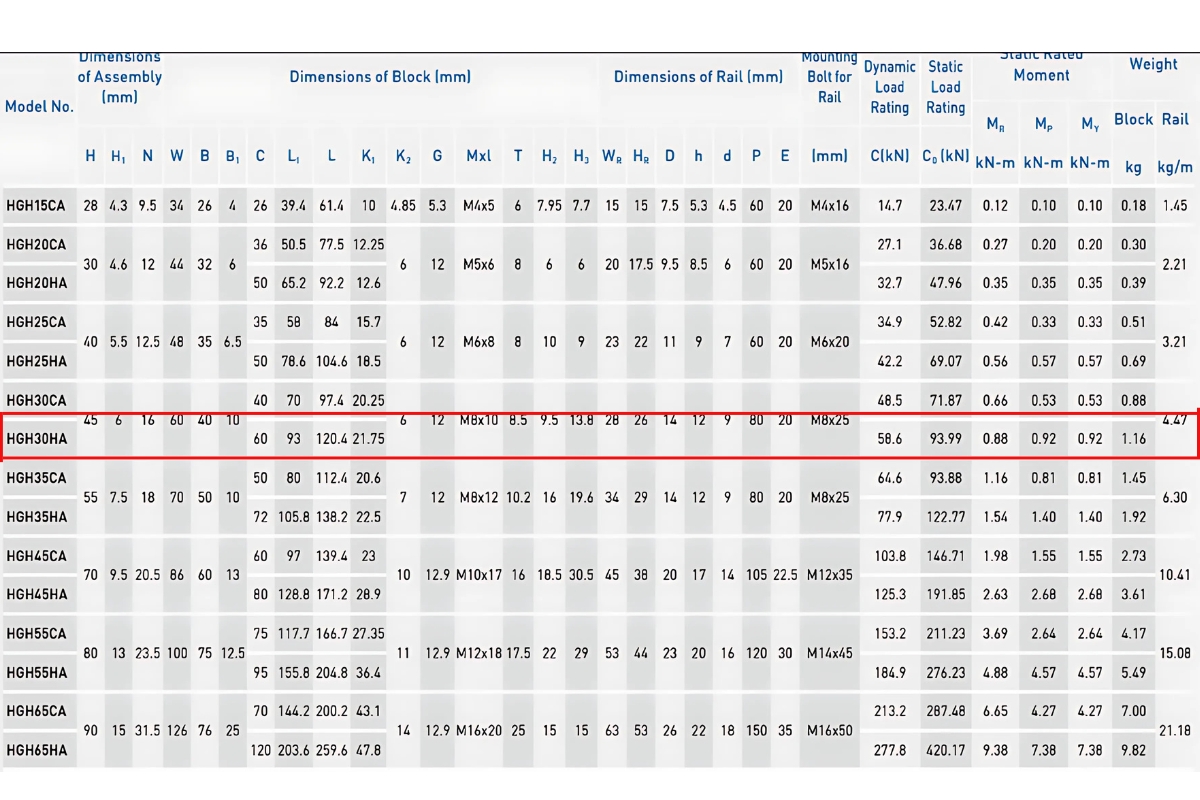The image size is (1200, 800).
Task: Click the "Dimensions of Rail (mm)" header
Action: point(698,77)
